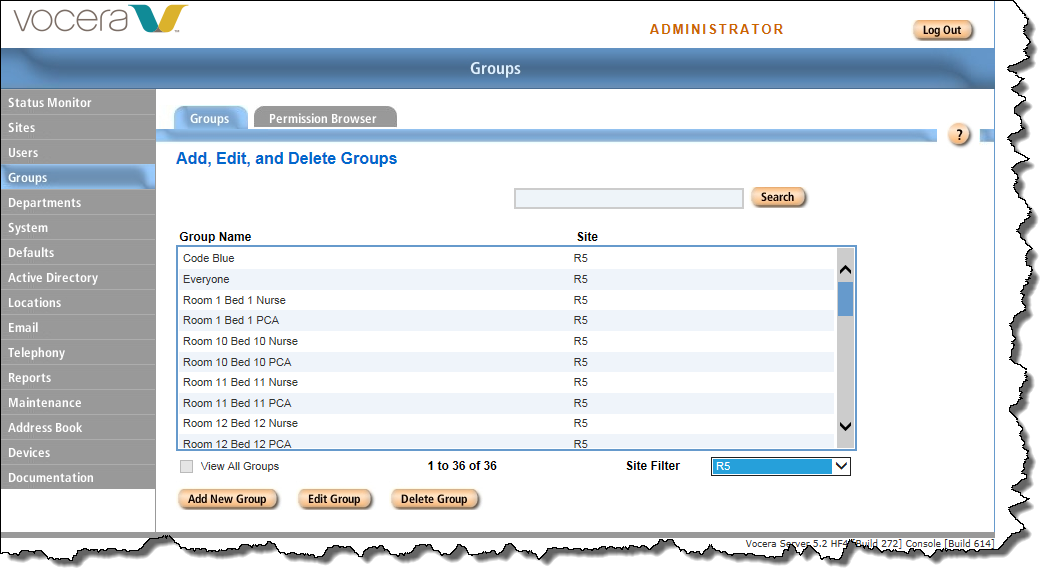
Task: Click the Edit Group button
Action: tap(334, 499)
